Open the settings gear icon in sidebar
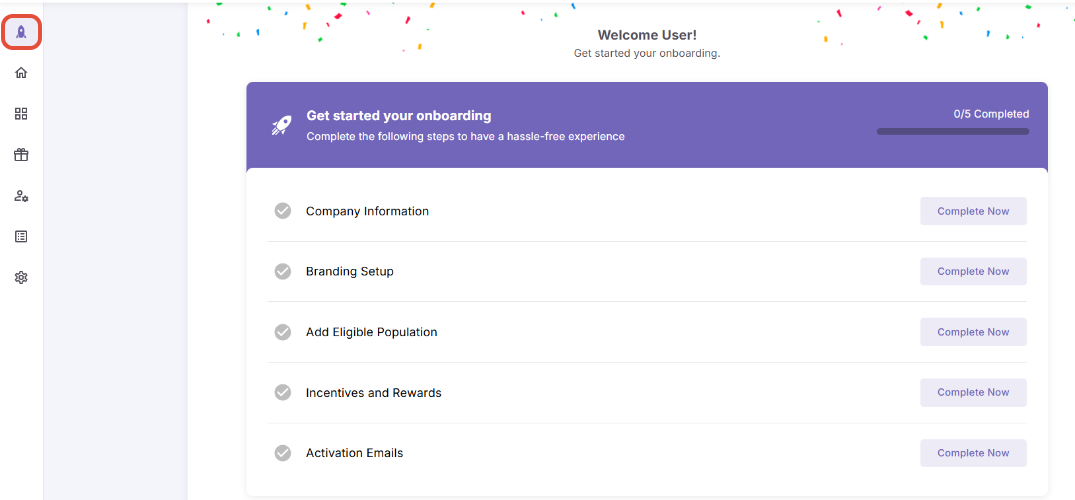1075x500 pixels. 21,278
